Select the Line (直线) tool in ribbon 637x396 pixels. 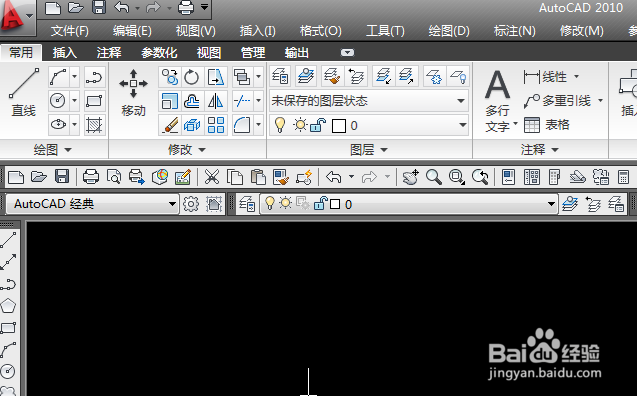pyautogui.click(x=24, y=93)
